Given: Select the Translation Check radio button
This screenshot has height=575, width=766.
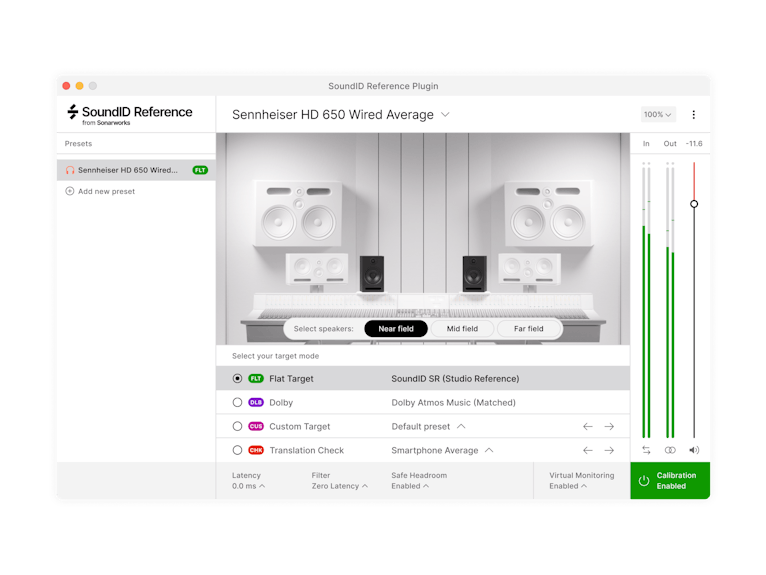Looking at the screenshot, I should (237, 450).
